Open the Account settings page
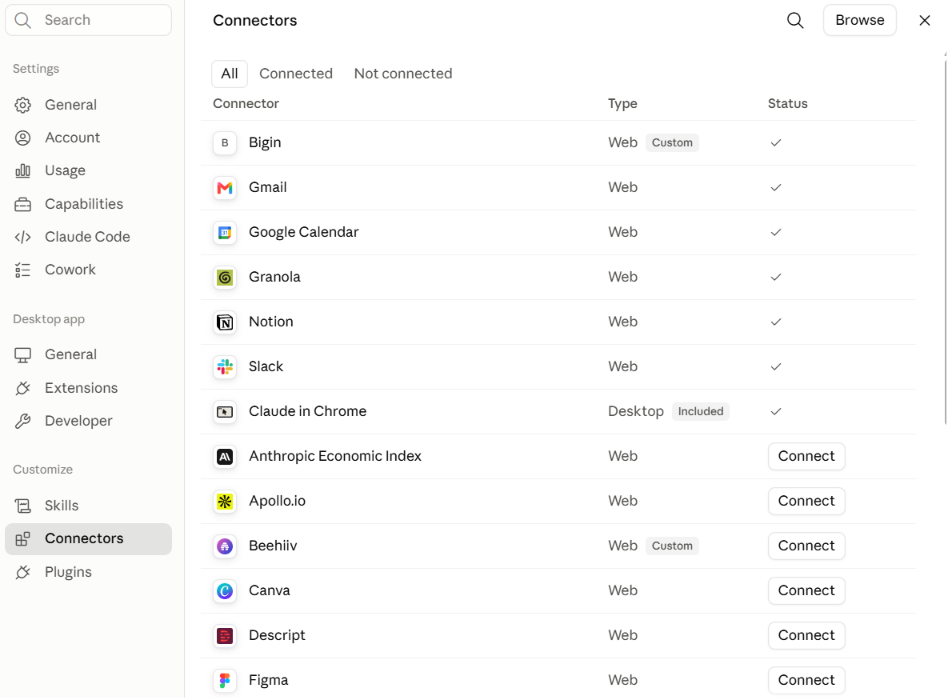The image size is (947, 698). click(x=88, y=138)
